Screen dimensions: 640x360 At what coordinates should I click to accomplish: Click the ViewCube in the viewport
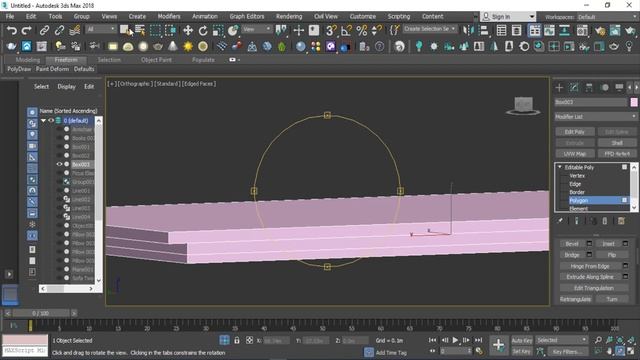[523, 106]
